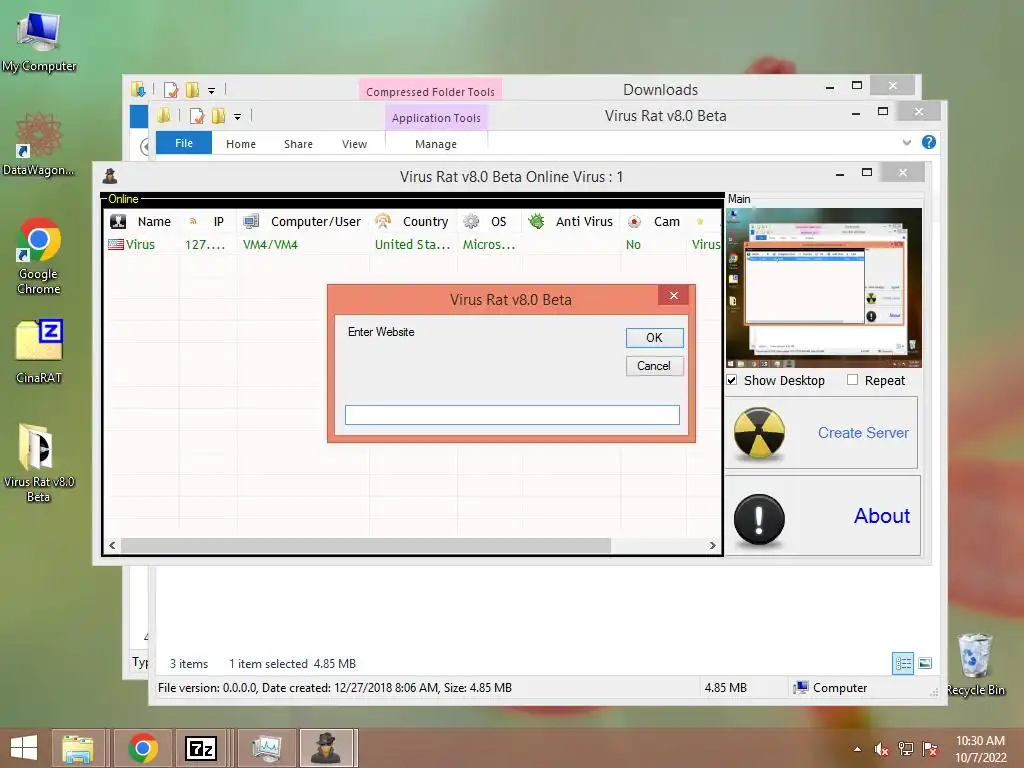The image size is (1024, 768).
Task: Open the Recycle Bin
Action: (976, 665)
